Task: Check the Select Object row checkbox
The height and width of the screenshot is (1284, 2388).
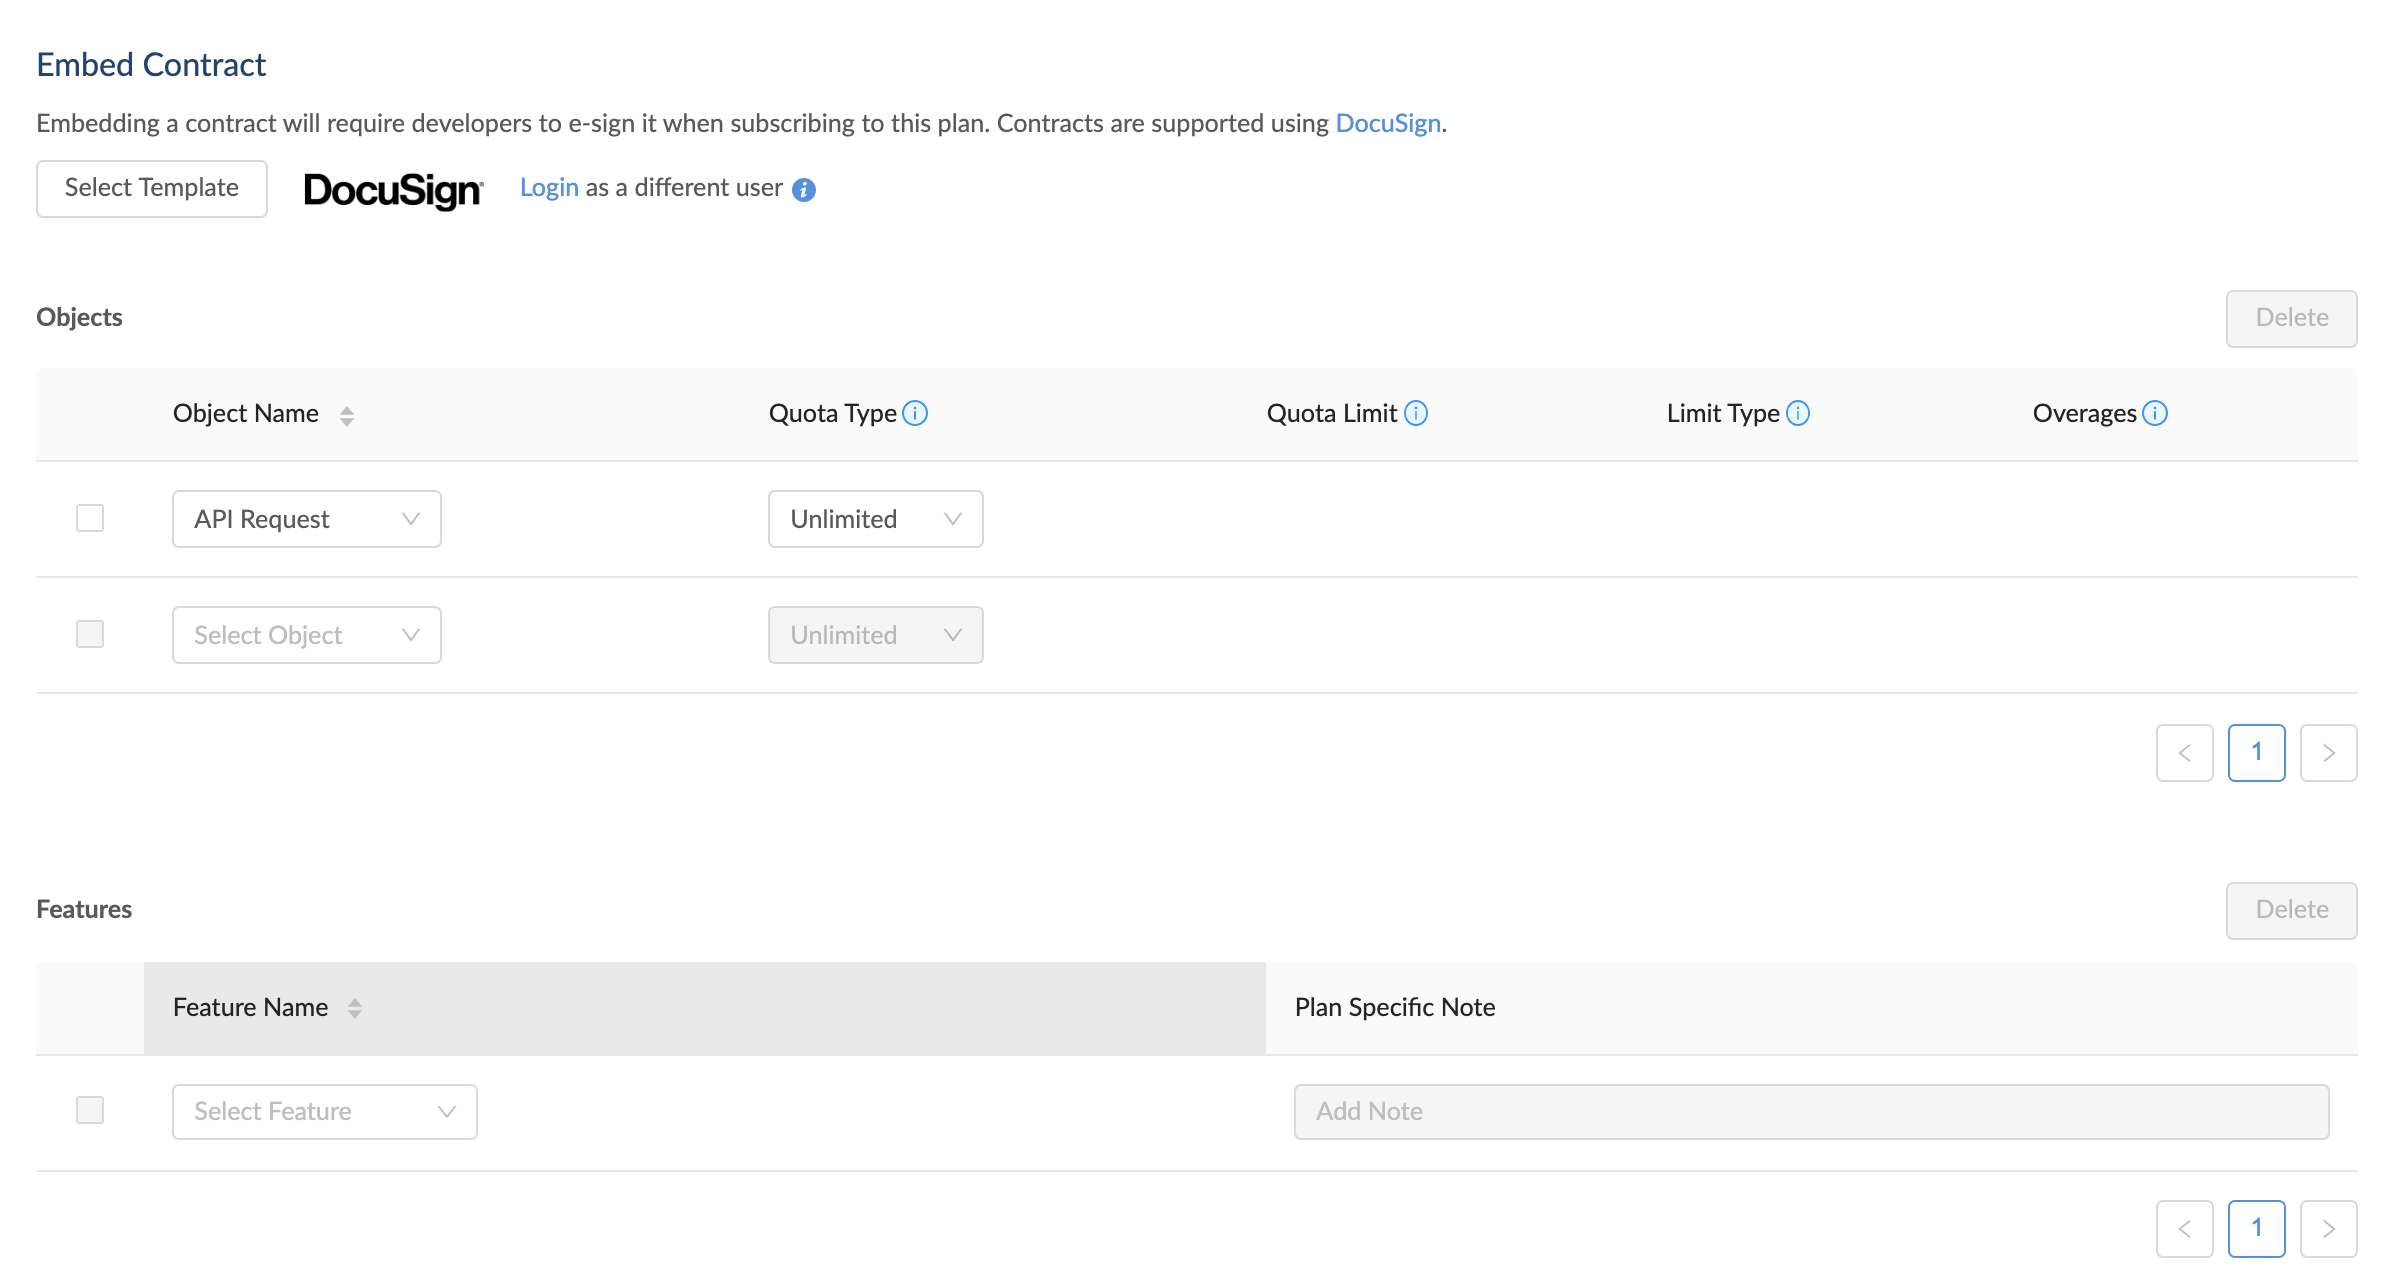Action: coord(90,634)
